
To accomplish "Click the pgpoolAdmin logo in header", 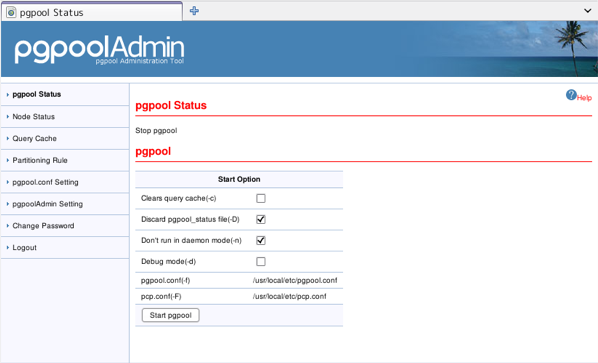I will point(100,50).
